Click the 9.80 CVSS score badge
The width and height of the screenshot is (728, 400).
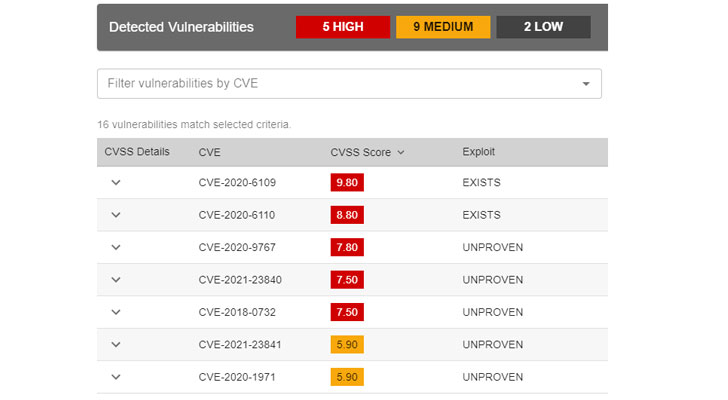point(347,183)
